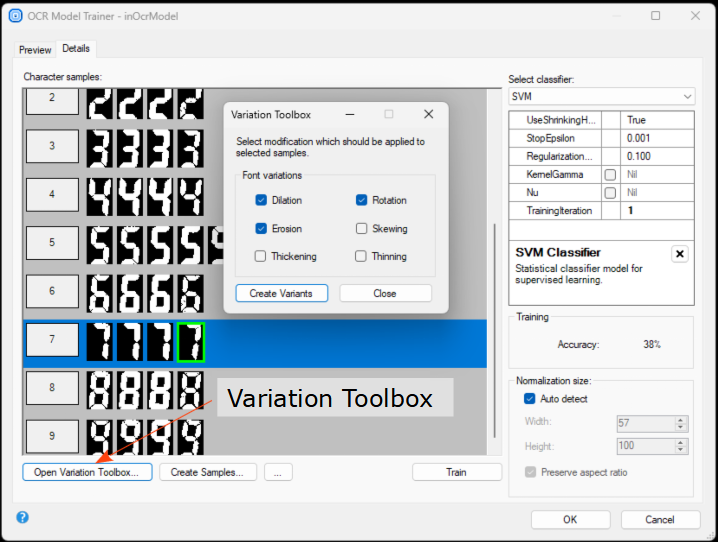Screen dimensions: 718x542
Task: Click the OCR Model Trainer app icon
Action: 15,16
